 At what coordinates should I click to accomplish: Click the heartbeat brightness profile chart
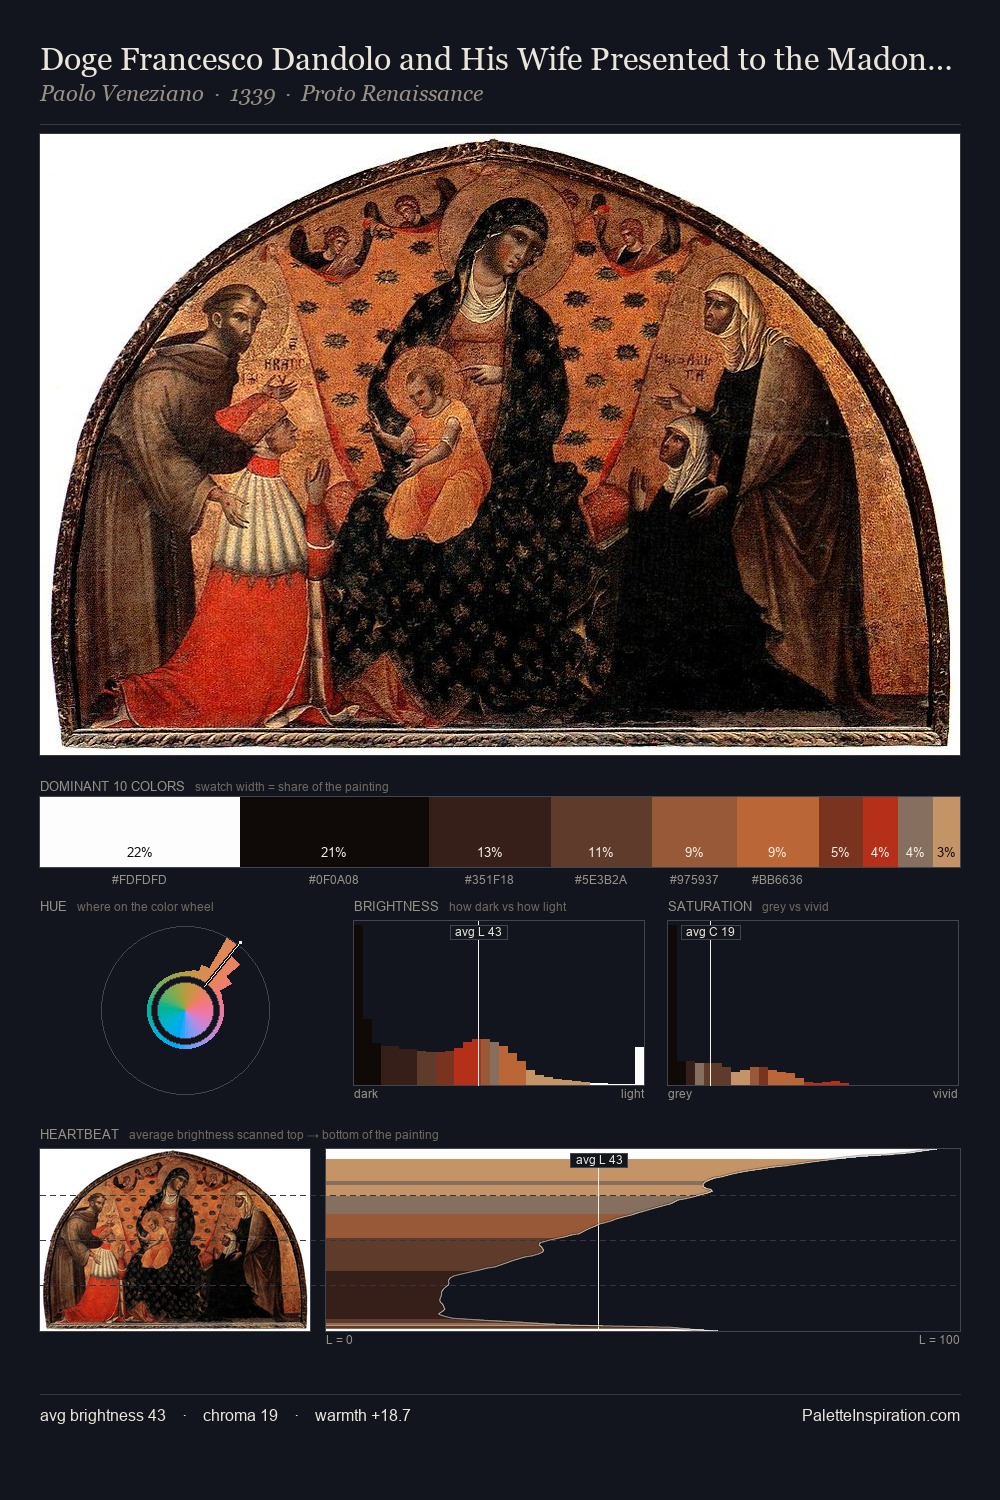(x=643, y=1240)
